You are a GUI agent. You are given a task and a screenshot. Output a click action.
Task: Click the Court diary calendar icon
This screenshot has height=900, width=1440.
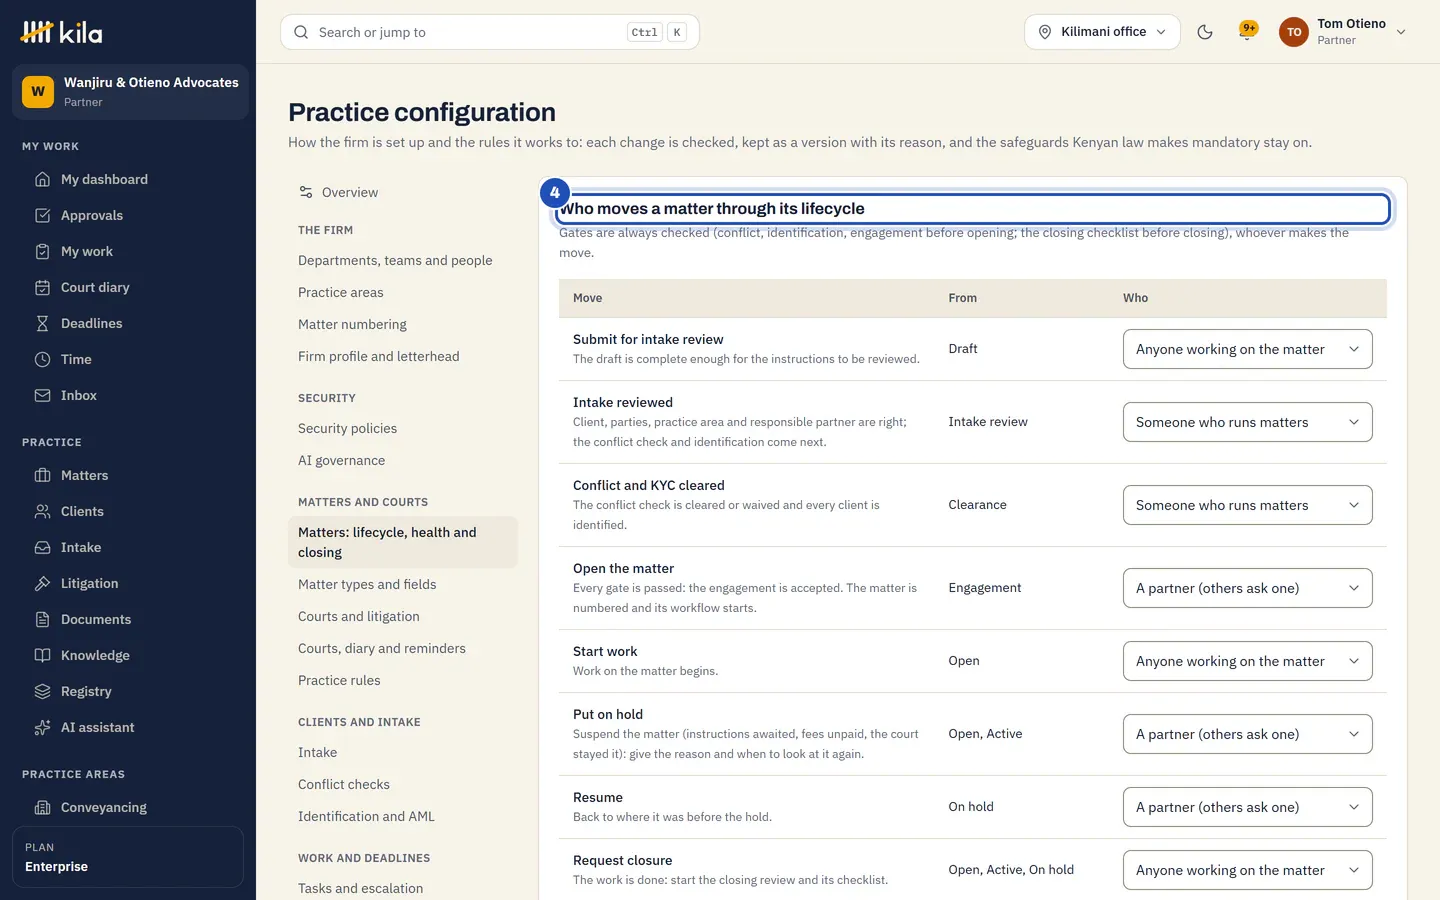click(x=42, y=287)
